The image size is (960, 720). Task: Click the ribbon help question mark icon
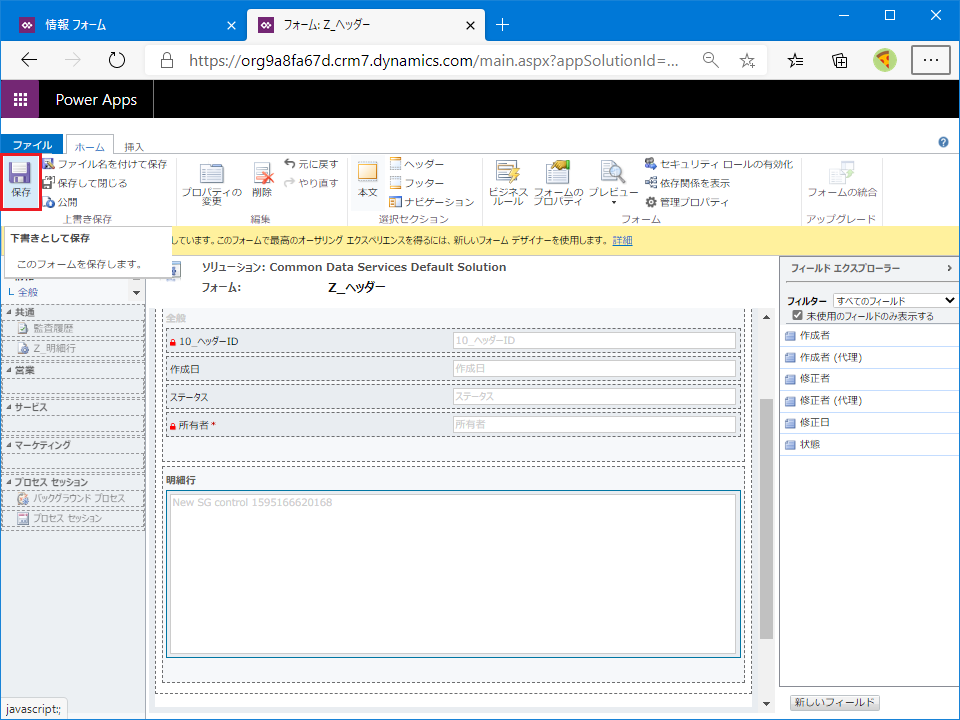tap(943, 142)
